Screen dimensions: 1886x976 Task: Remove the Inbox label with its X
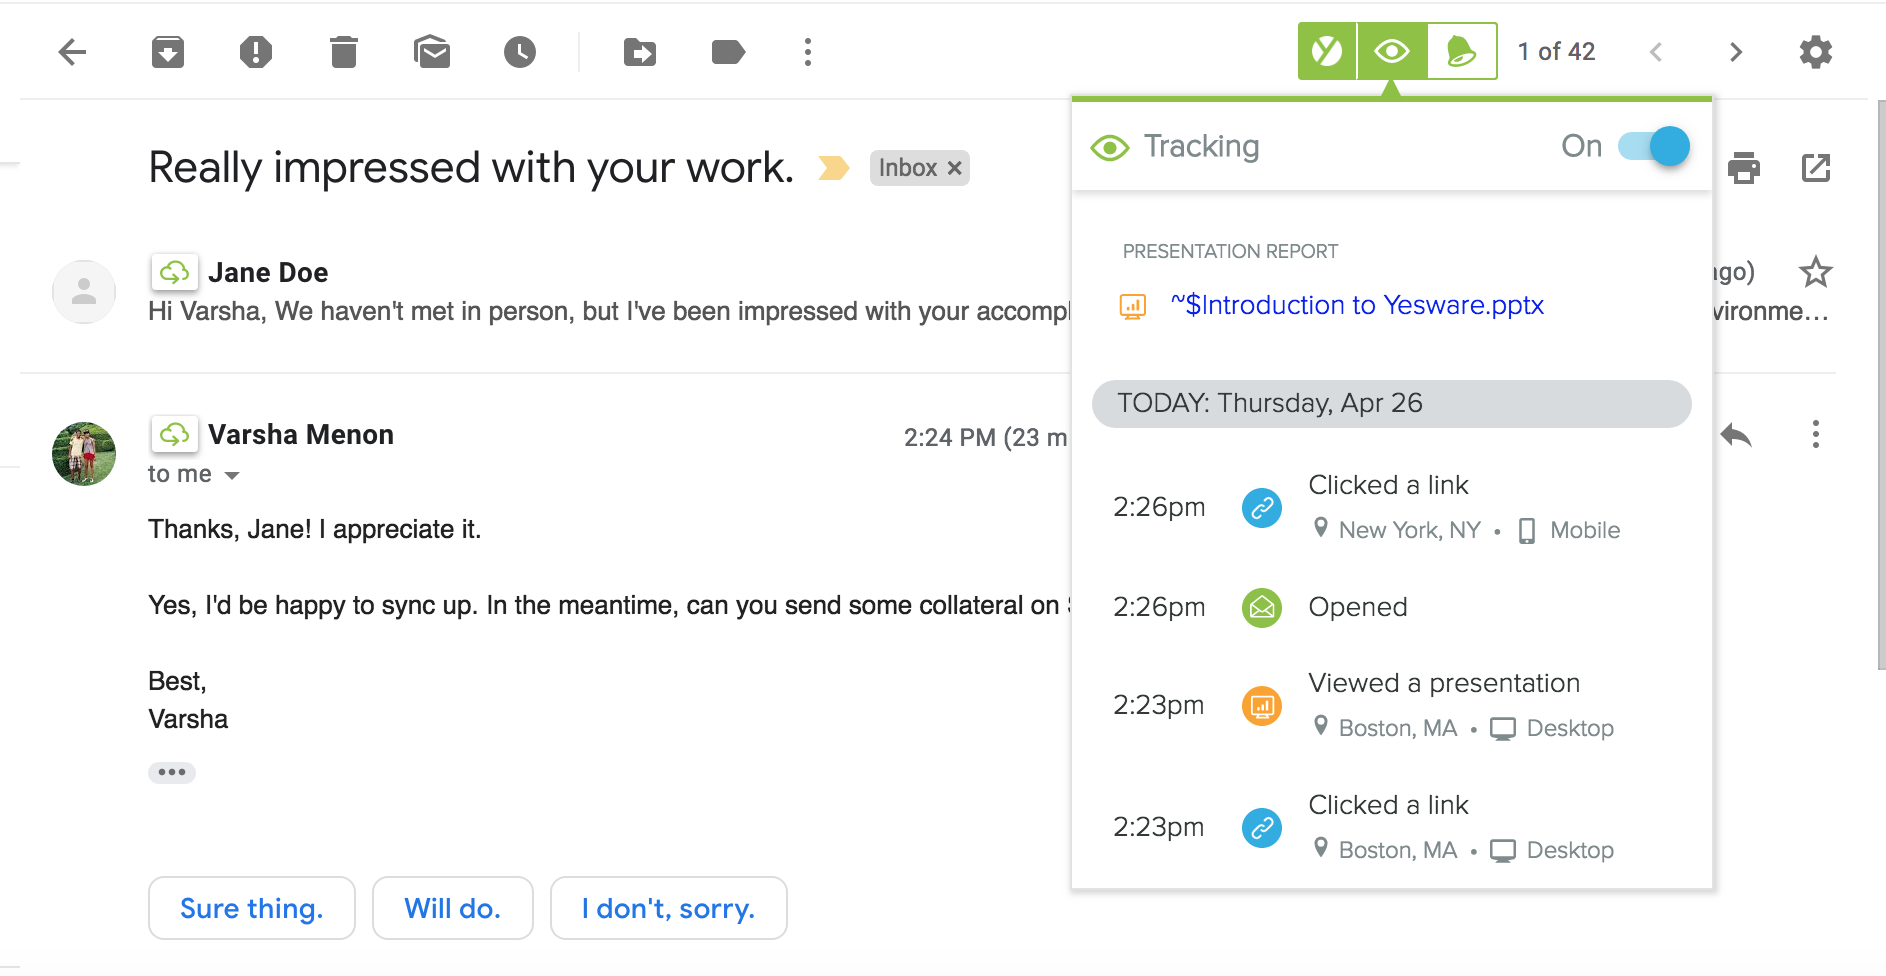tap(955, 168)
